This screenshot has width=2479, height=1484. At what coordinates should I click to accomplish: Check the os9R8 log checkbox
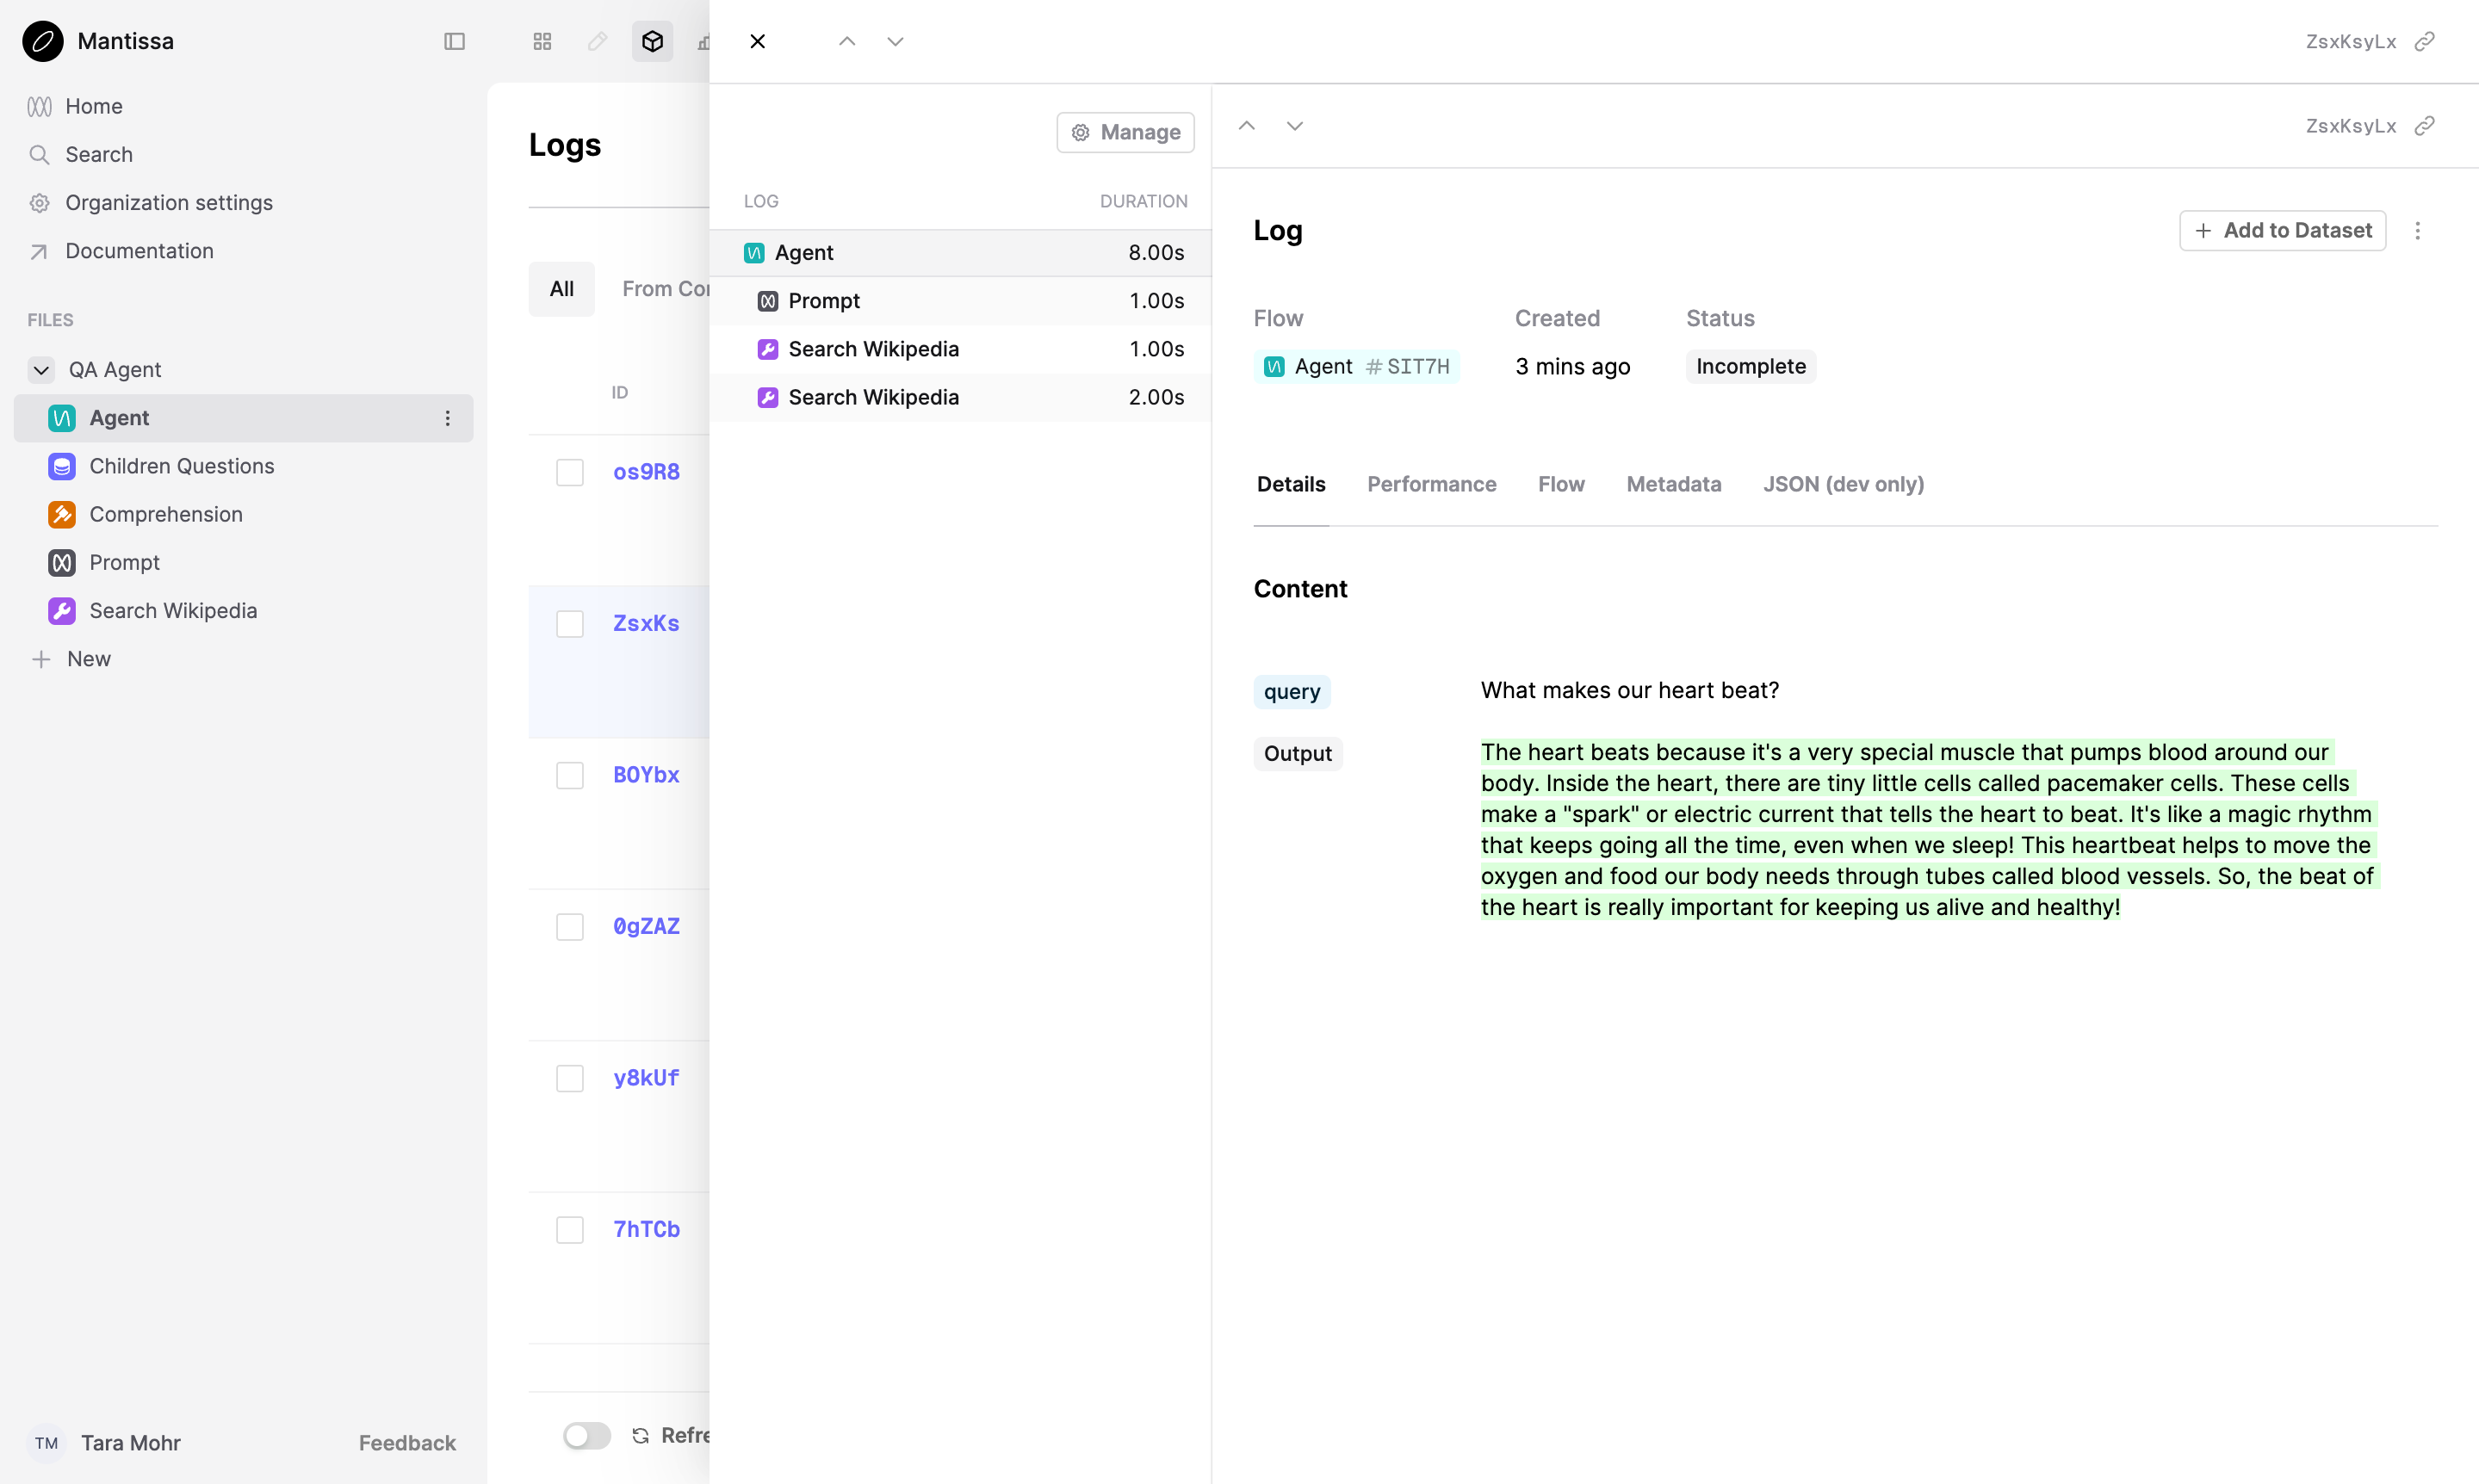pos(569,472)
